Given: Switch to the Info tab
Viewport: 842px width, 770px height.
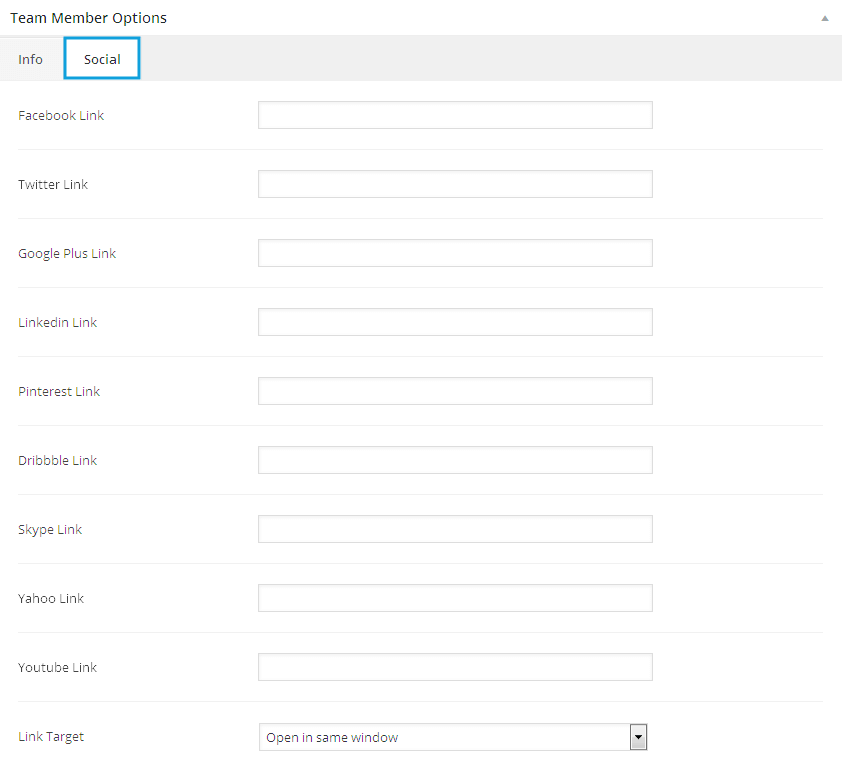Looking at the screenshot, I should (31, 59).
